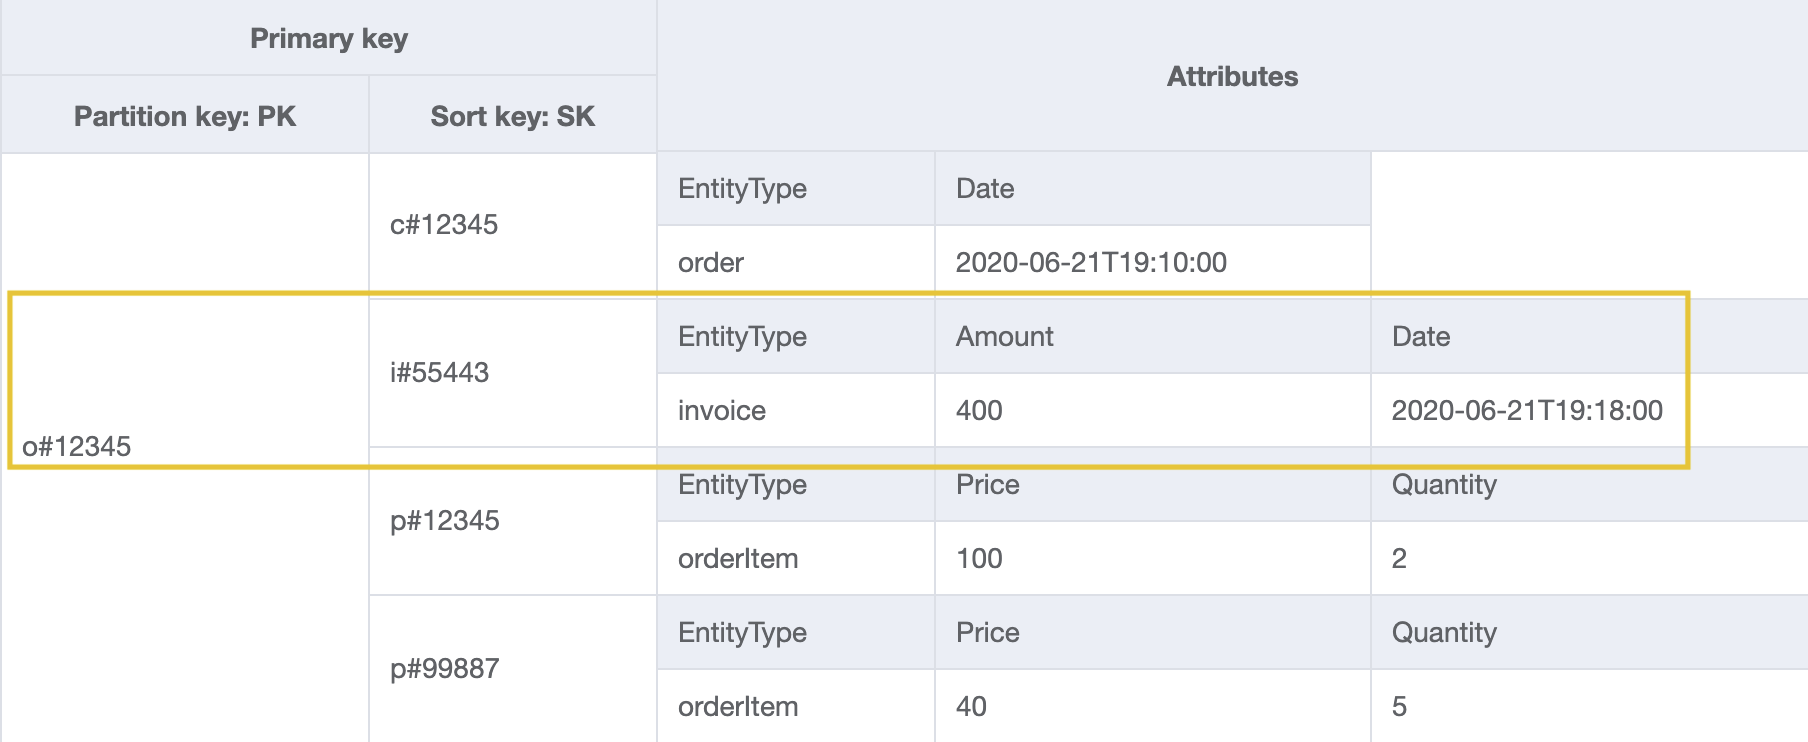Image resolution: width=1808 pixels, height=742 pixels.
Task: Click the date 2020-06-21T19:18:00 value
Action: [x=1527, y=410]
